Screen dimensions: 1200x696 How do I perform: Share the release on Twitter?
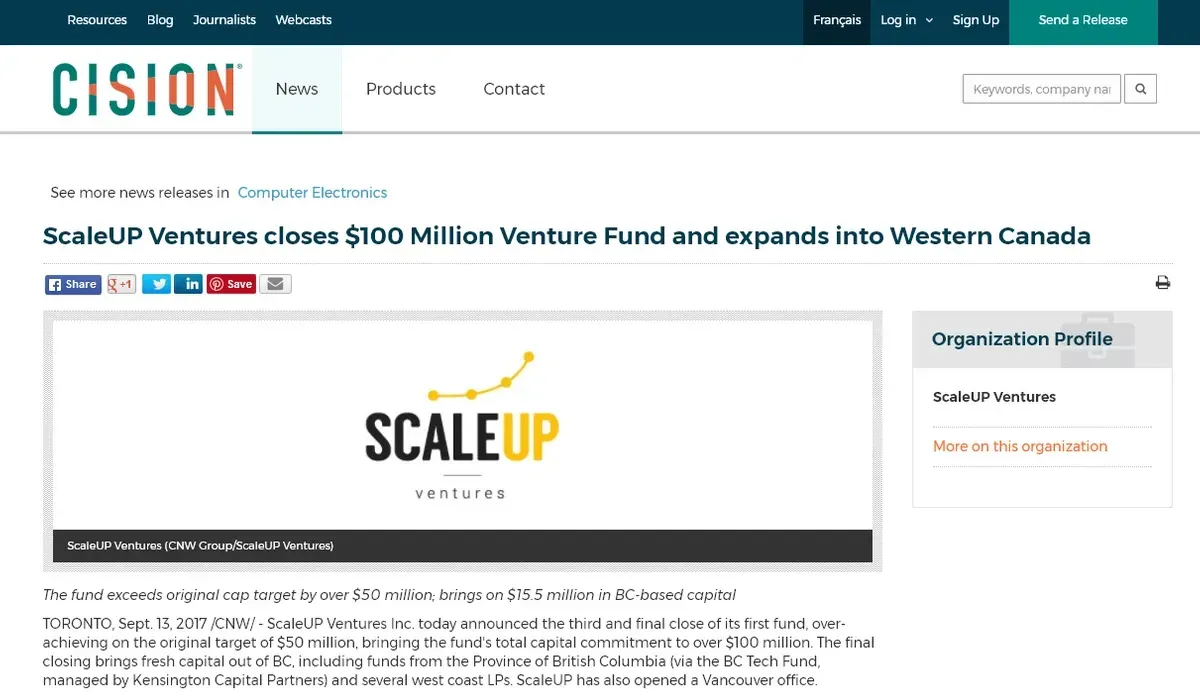pyautogui.click(x=156, y=284)
